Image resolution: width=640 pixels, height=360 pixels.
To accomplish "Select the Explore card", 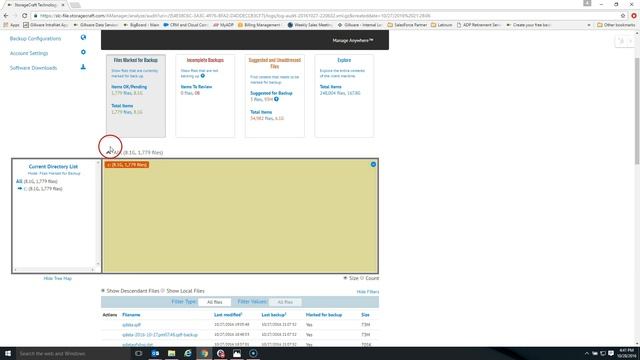I will coord(344,96).
